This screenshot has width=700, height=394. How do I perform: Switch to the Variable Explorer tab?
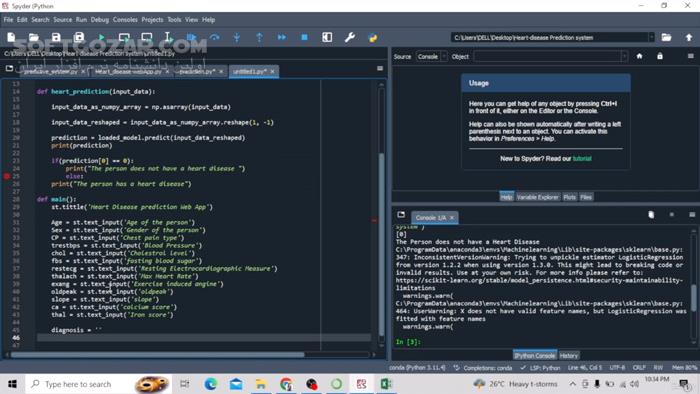click(x=538, y=197)
